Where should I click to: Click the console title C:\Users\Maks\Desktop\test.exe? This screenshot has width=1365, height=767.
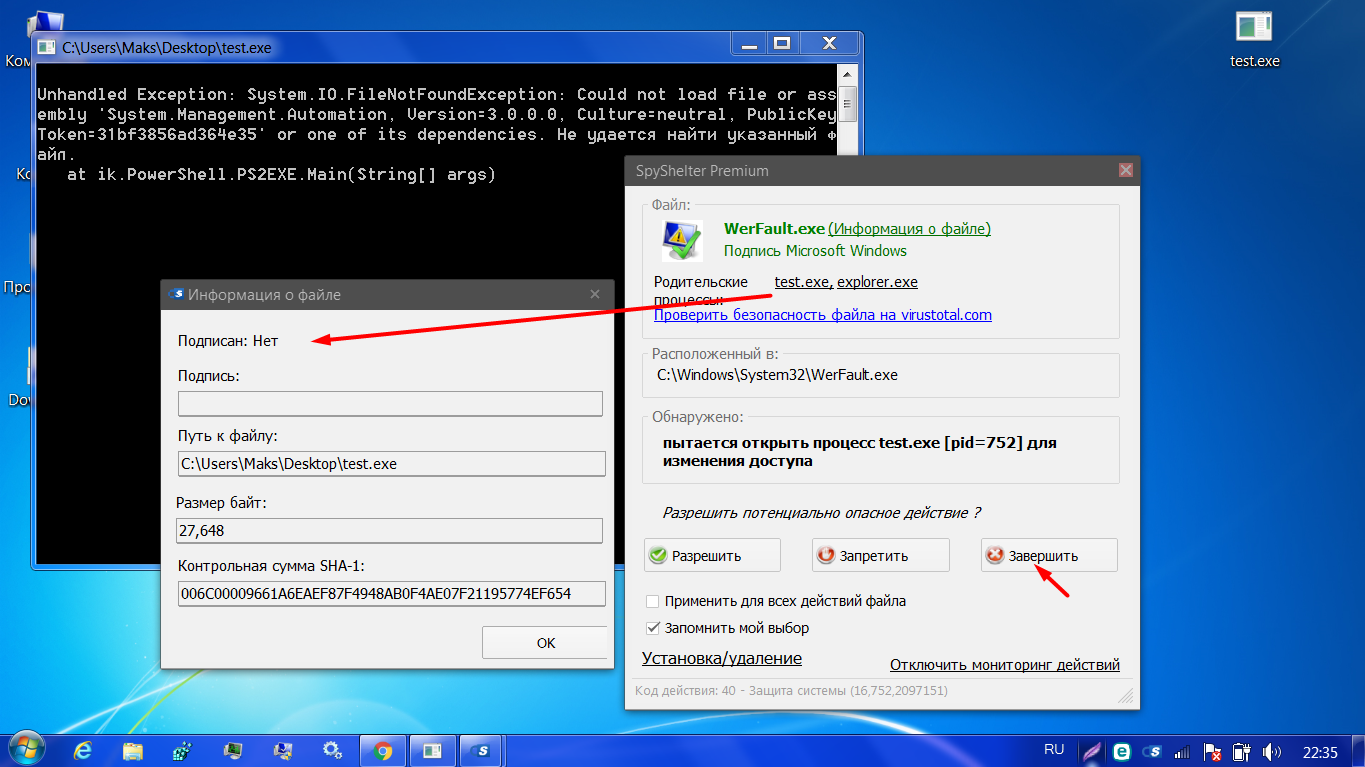[167, 47]
